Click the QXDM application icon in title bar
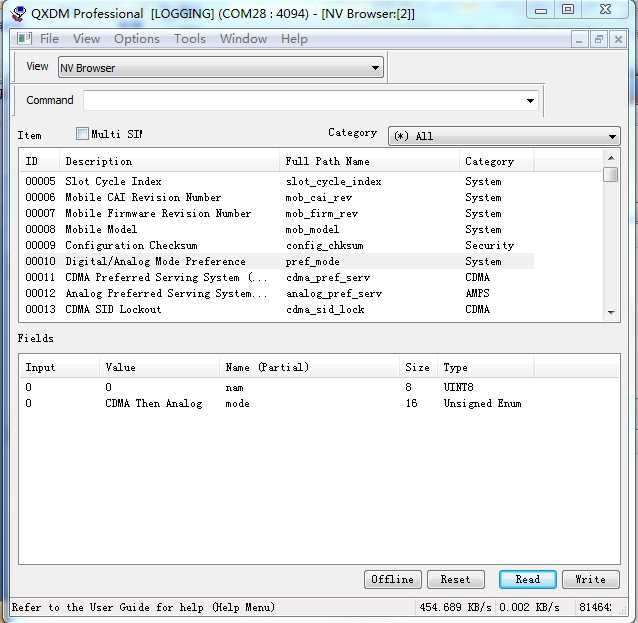Viewport: 638px width, 623px height. pos(18,14)
